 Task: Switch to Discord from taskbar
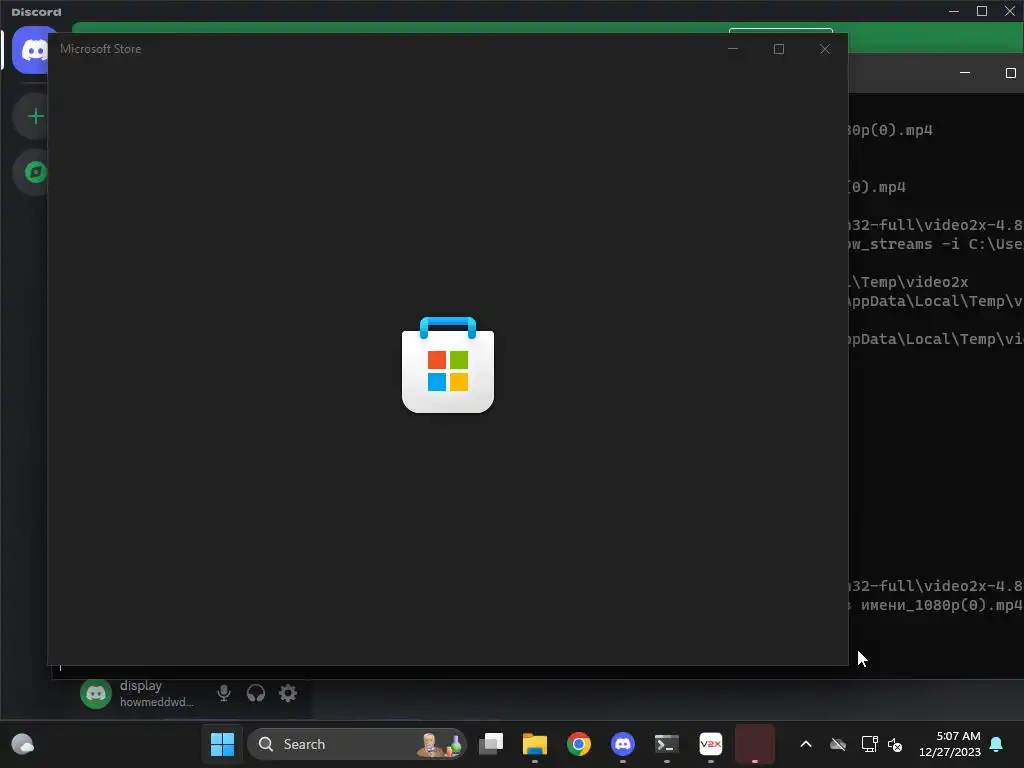(x=622, y=744)
